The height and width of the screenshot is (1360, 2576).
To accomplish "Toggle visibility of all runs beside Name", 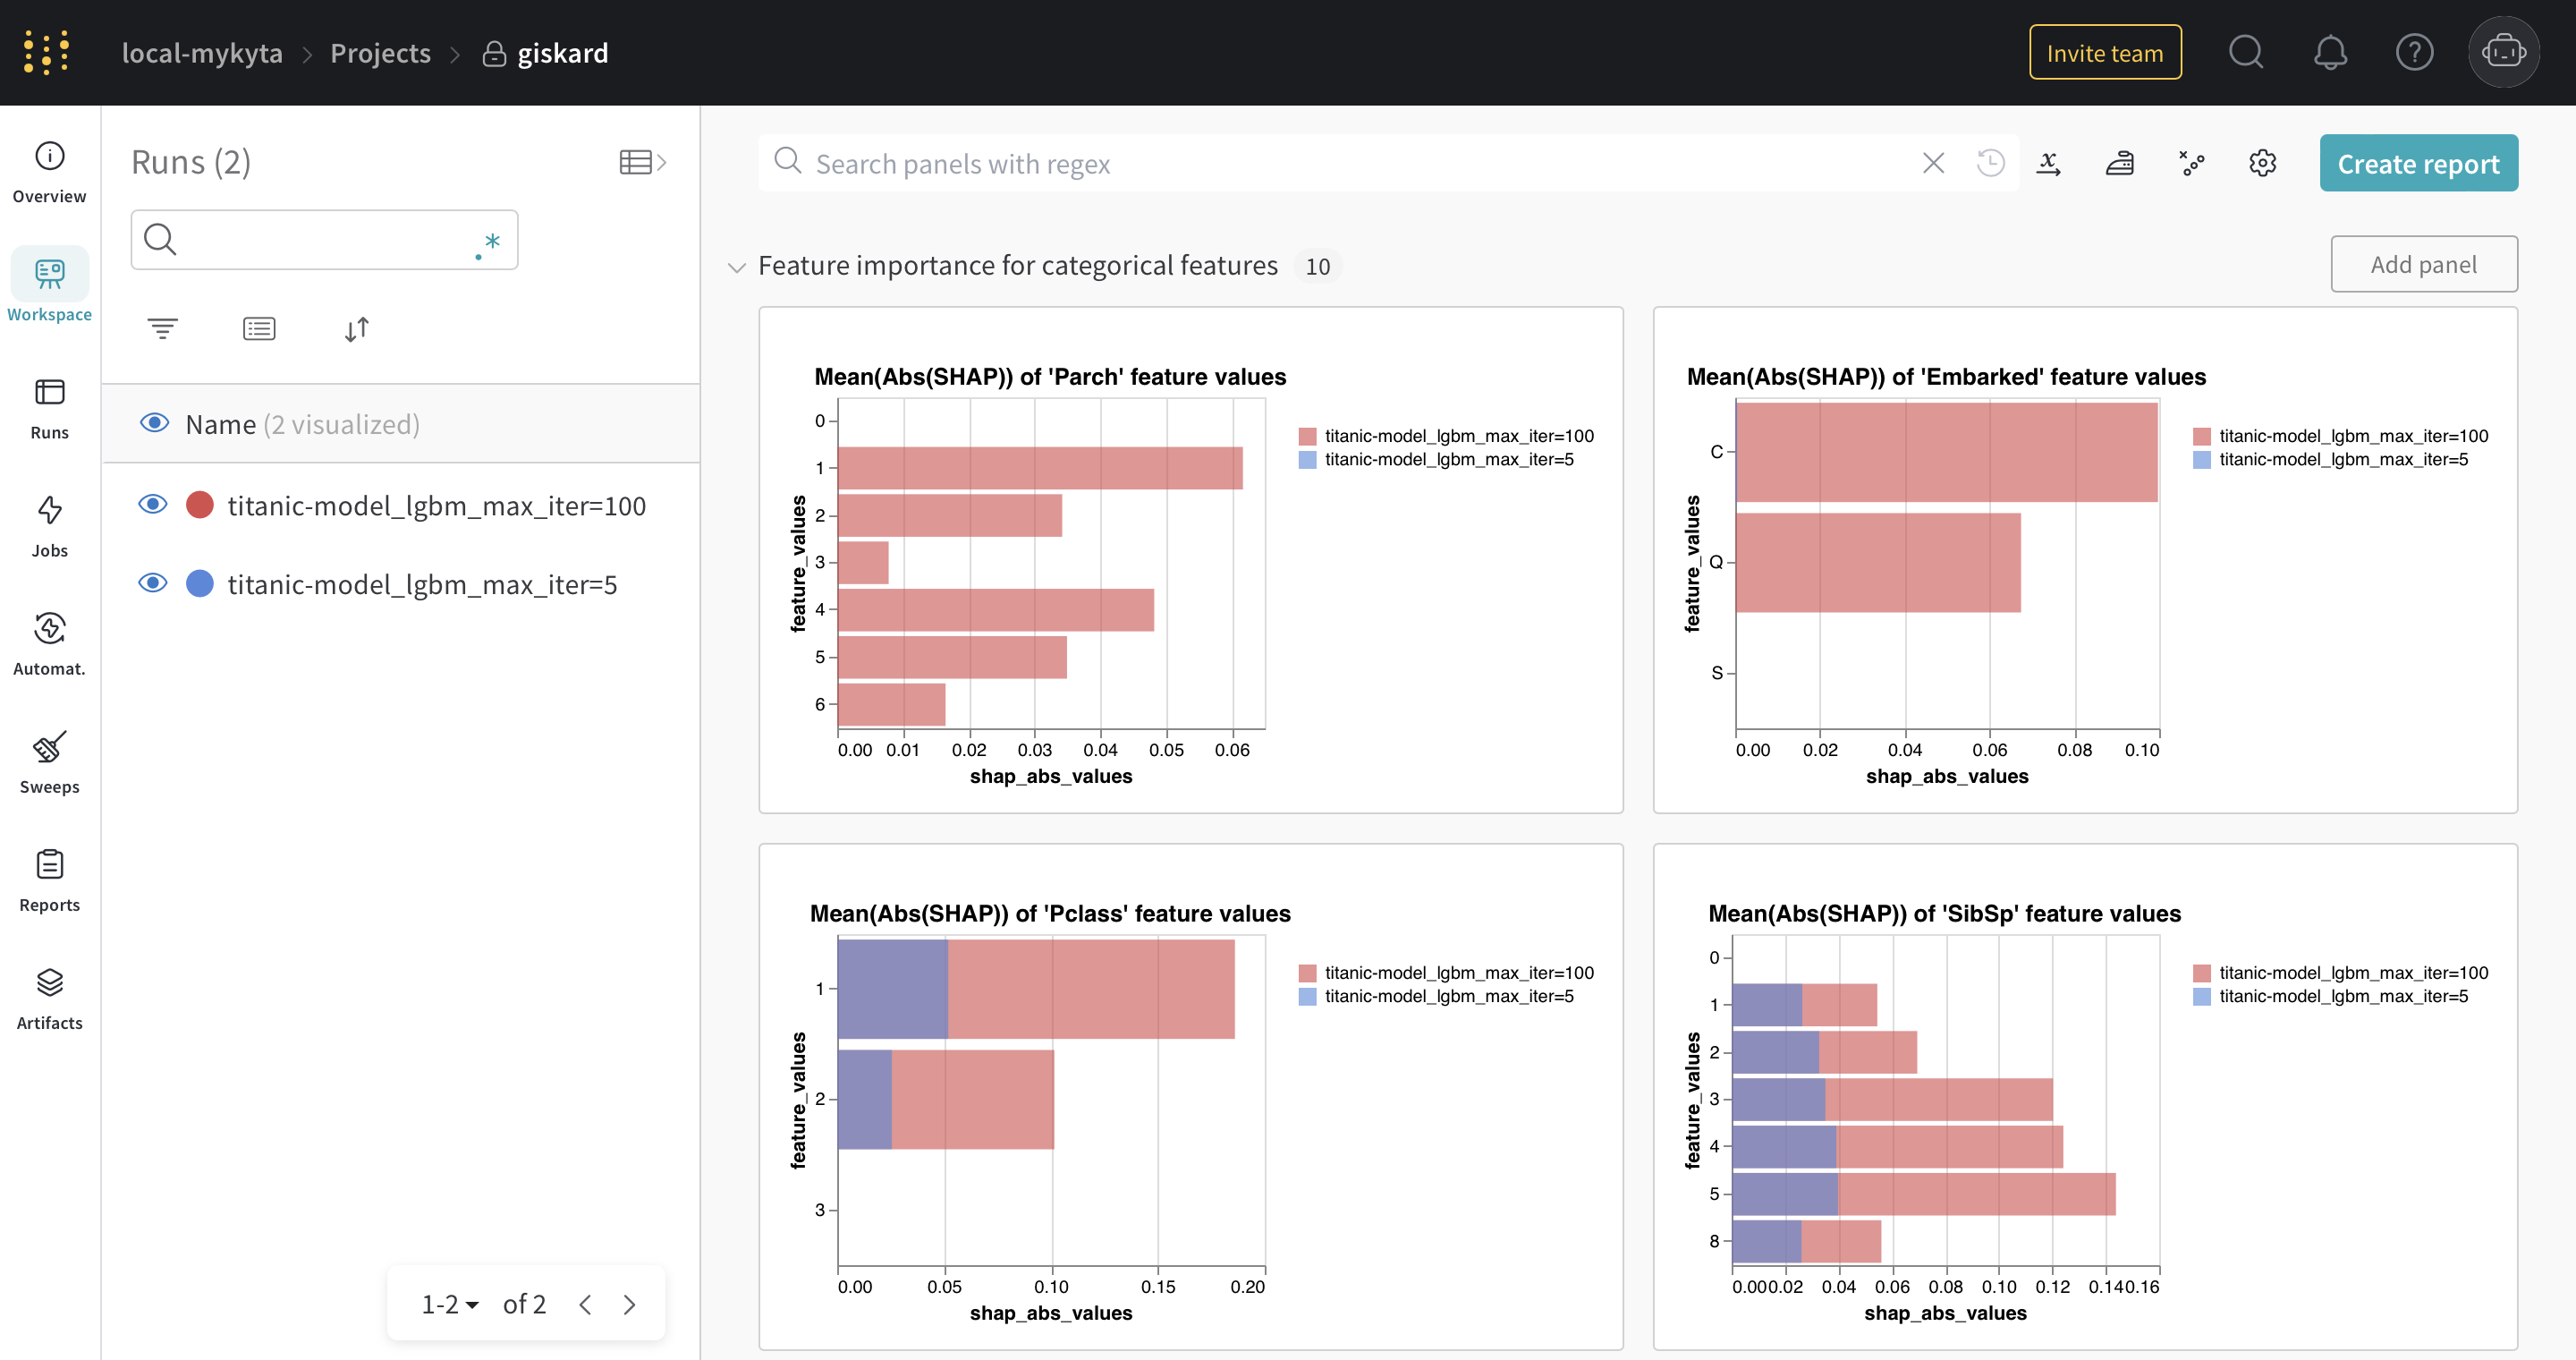I will tap(154, 423).
